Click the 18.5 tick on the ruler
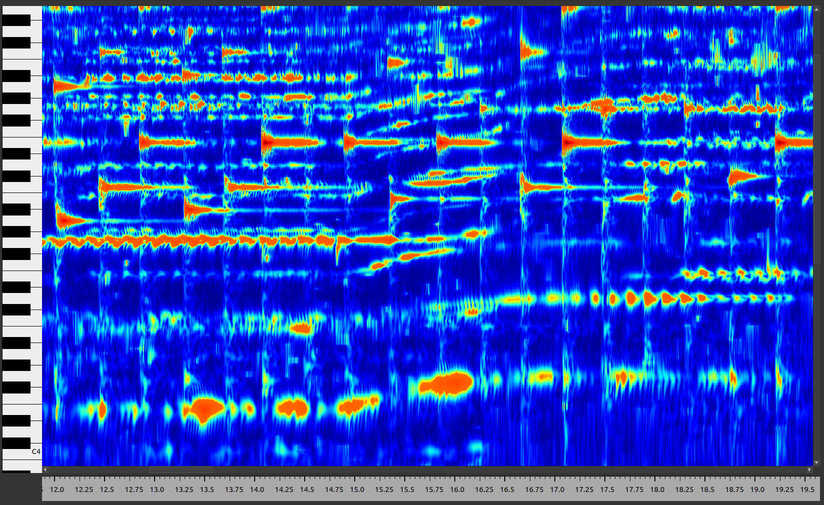Screen dimensions: 824x505 point(707,491)
